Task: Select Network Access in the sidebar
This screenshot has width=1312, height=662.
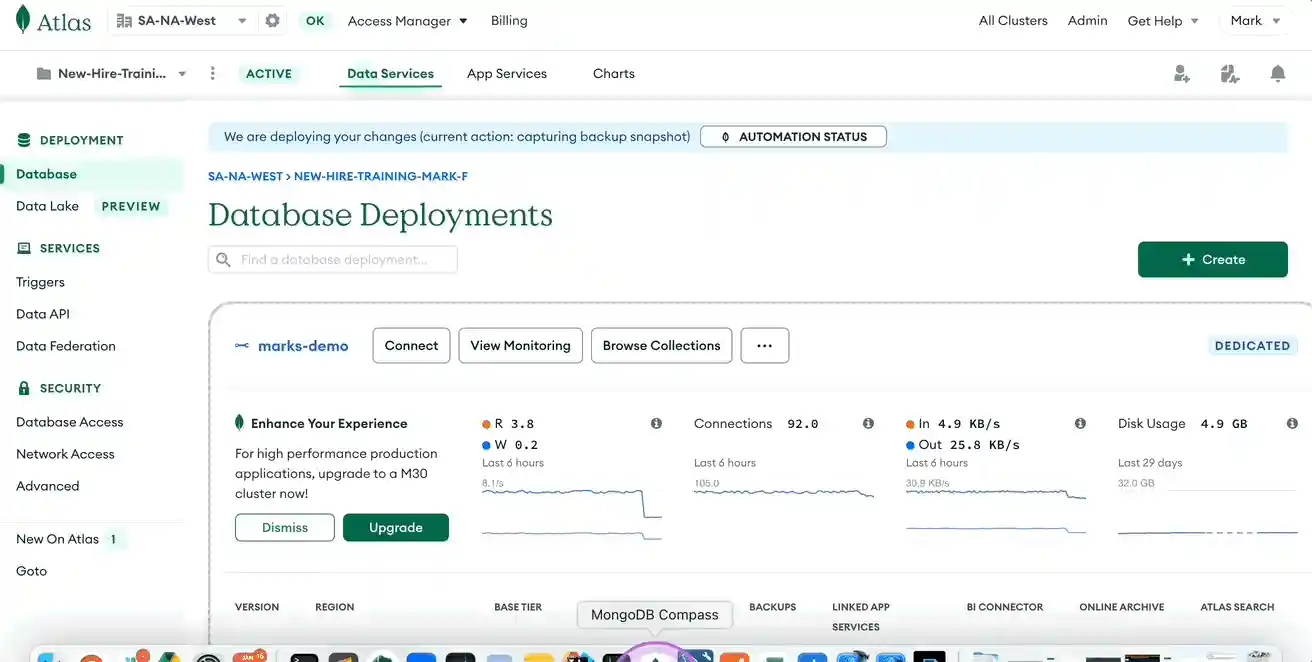Action: [x=65, y=454]
